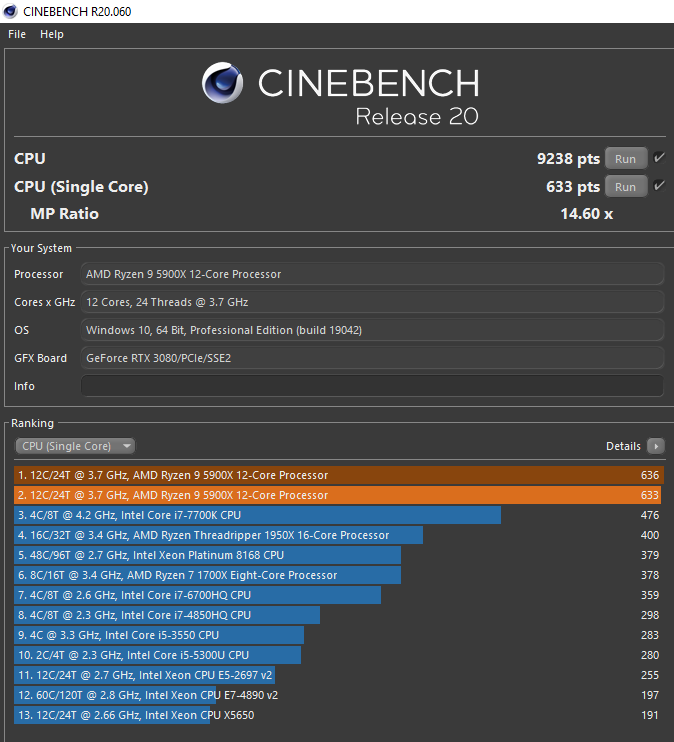Screen dimensions: 674x742
Task: Select the Core i7-4850HQ ranking row
Action: click(339, 615)
